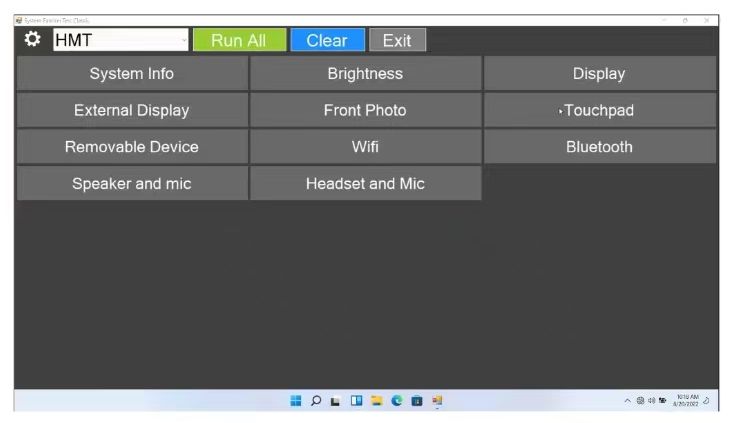The width and height of the screenshot is (745, 423).
Task: Click the volume icon in system tray
Action: 649,401
